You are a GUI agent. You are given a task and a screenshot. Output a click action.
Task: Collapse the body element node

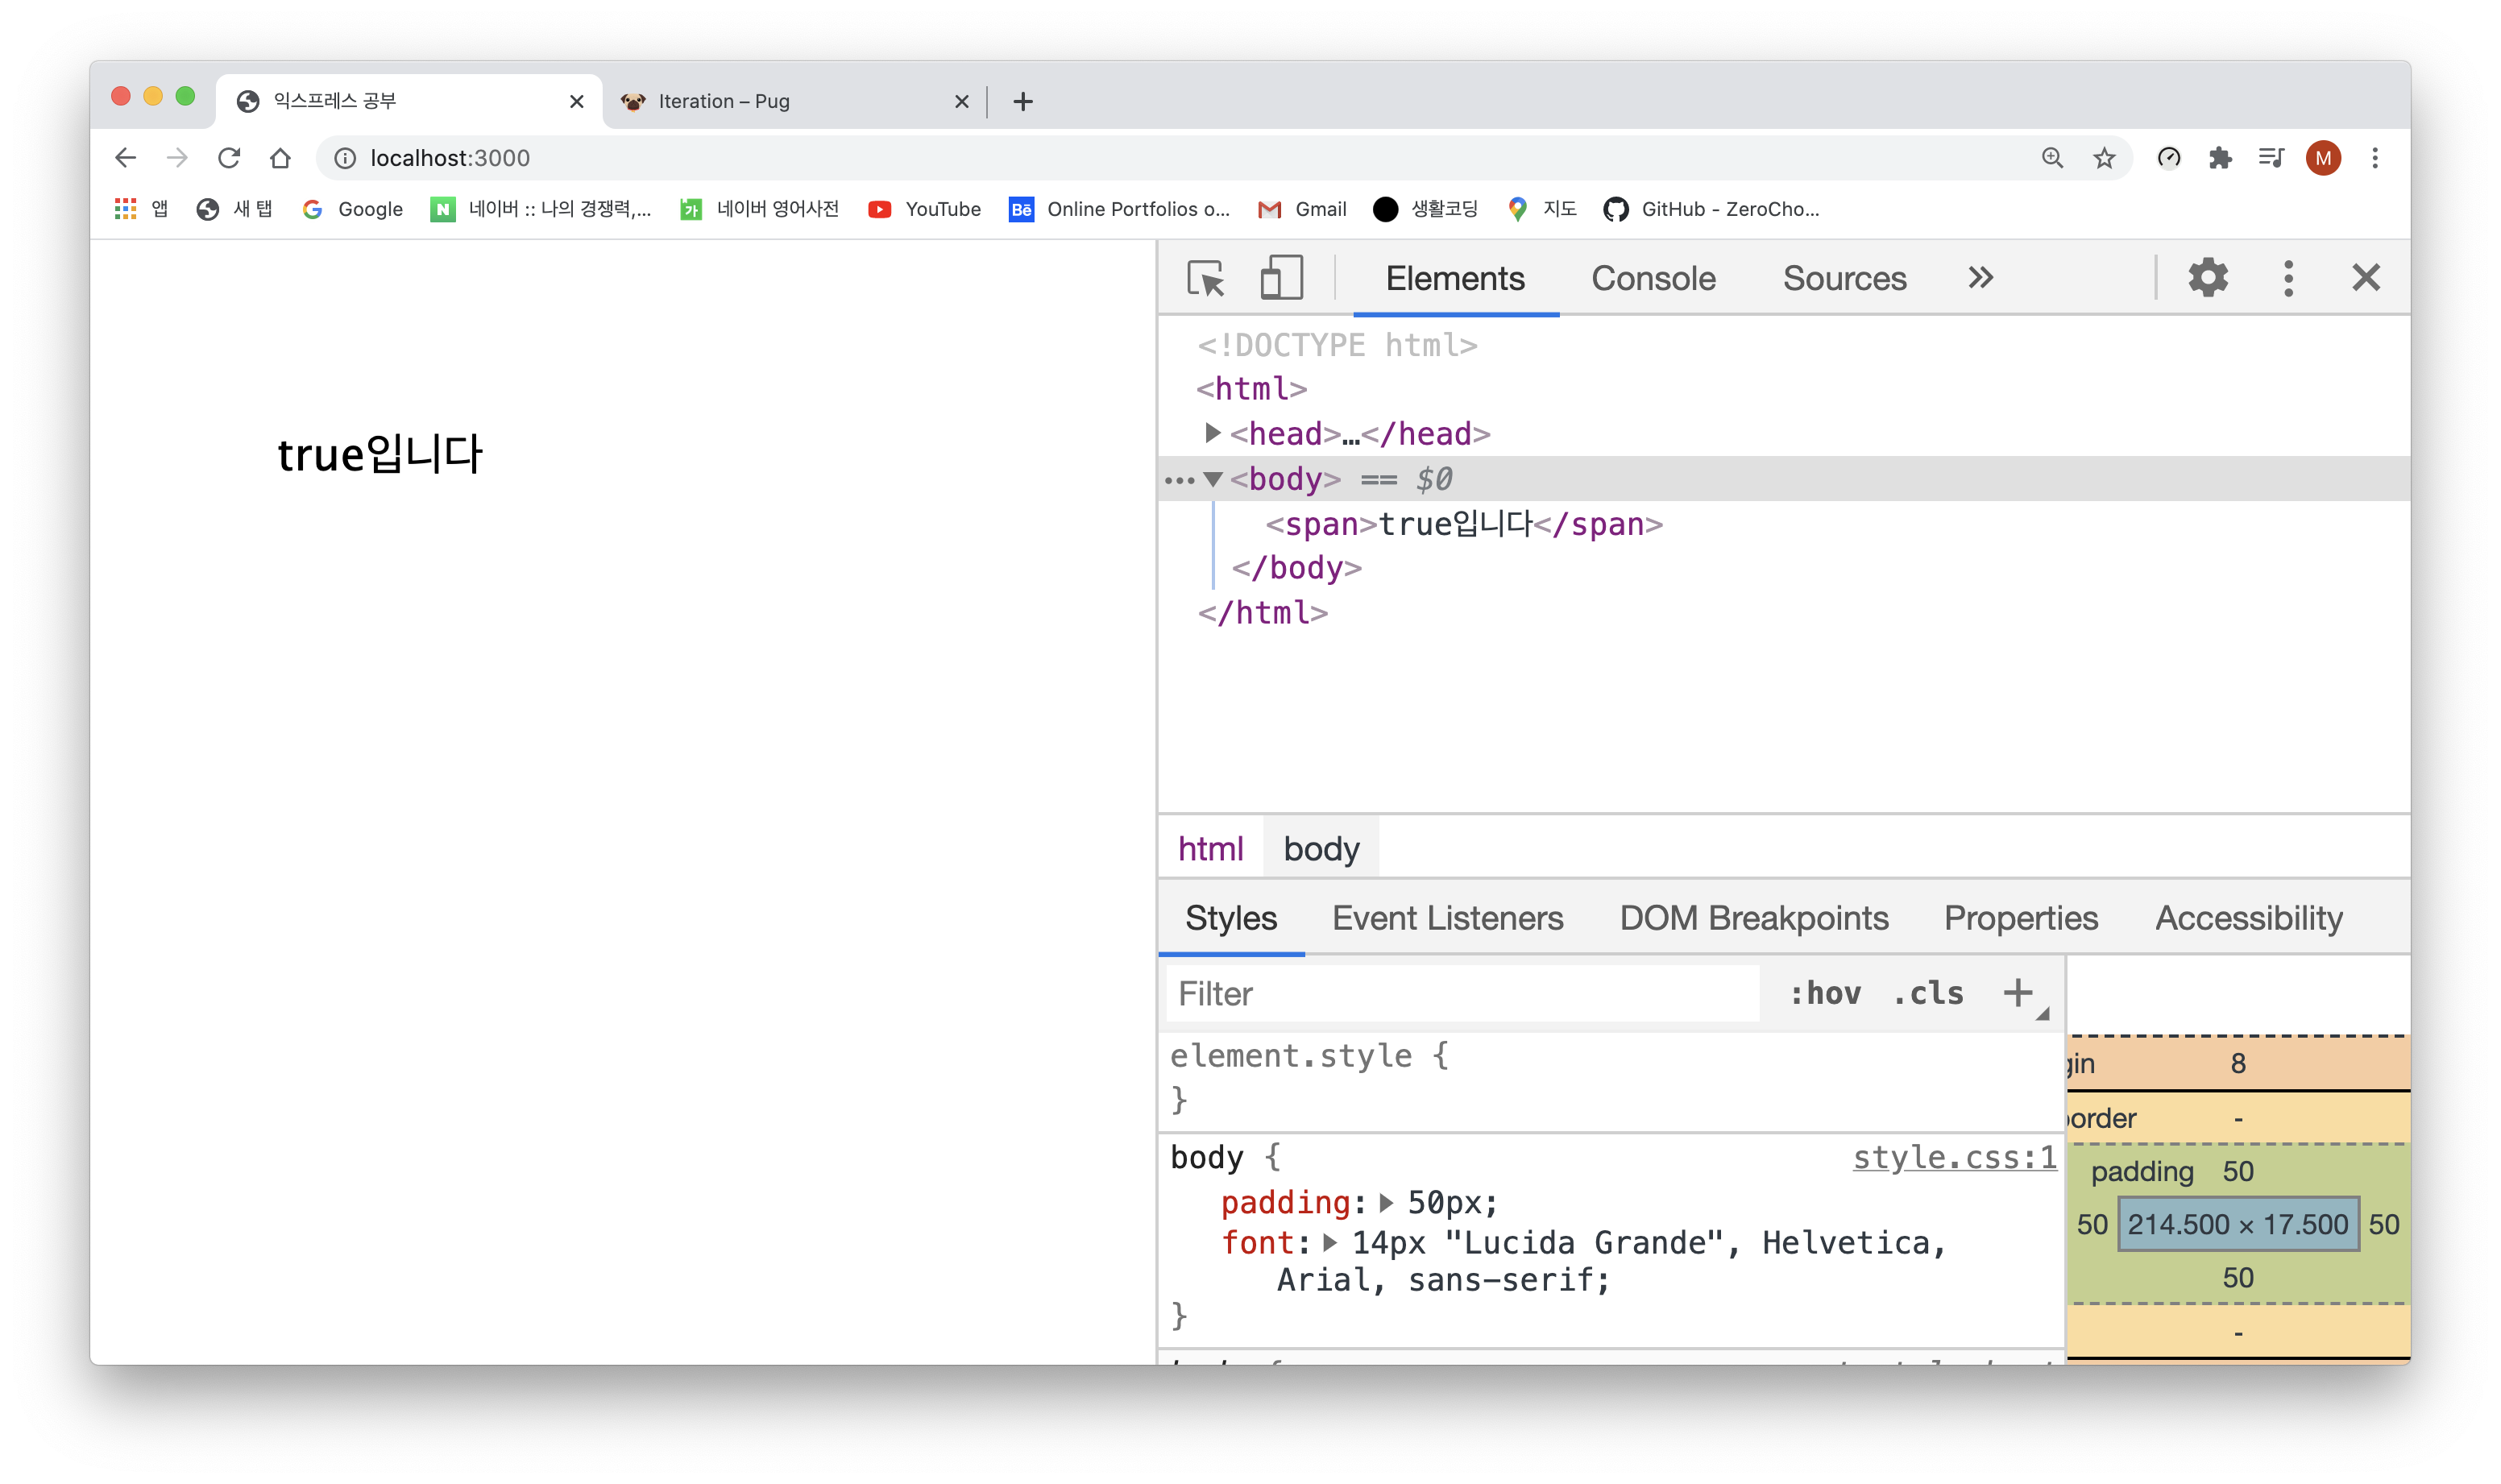(1212, 479)
